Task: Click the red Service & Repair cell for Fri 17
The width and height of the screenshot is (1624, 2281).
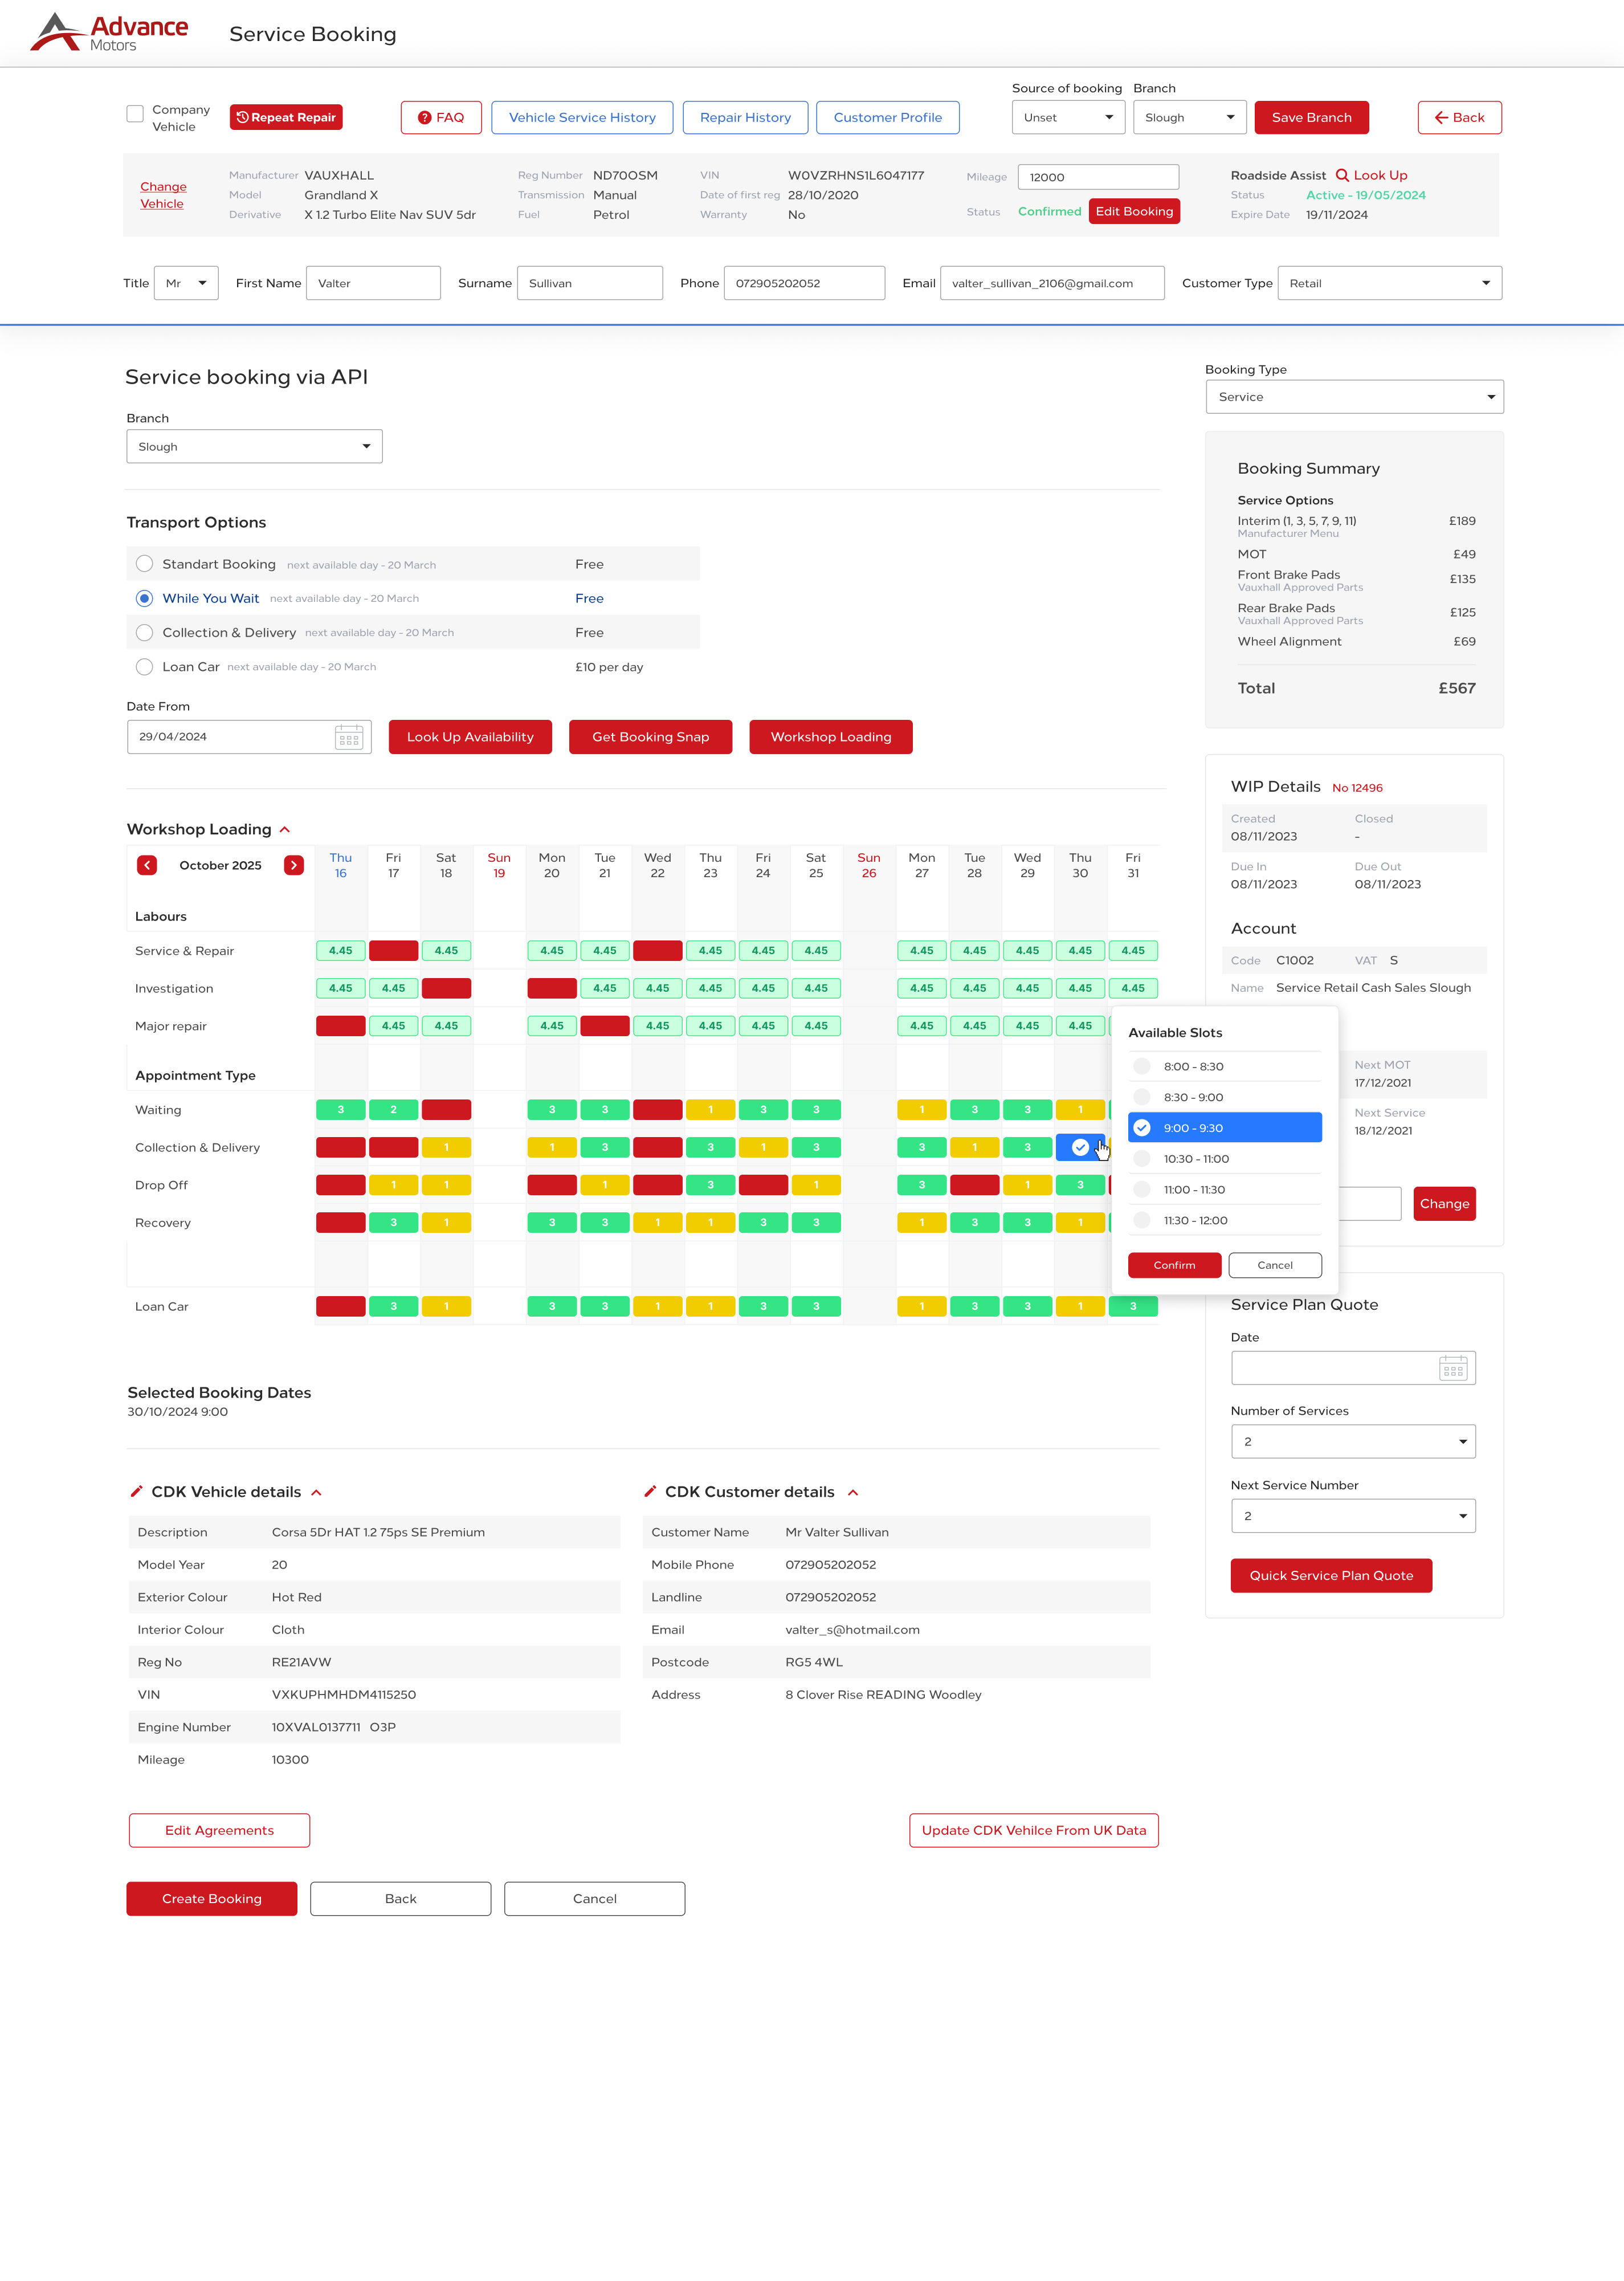Action: (393, 951)
